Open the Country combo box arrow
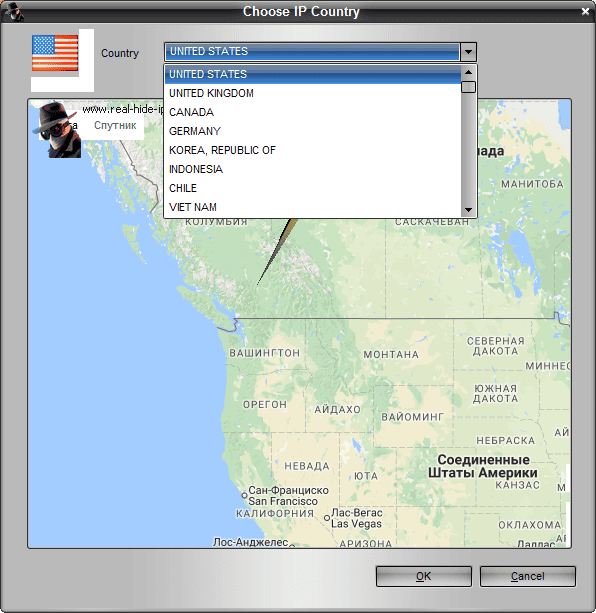 tap(468, 52)
